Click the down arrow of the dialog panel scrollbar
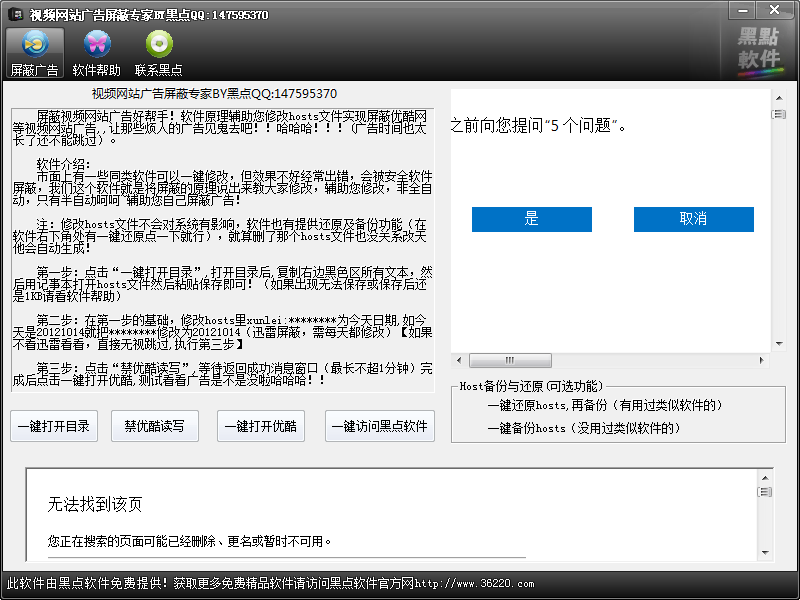Image resolution: width=800 pixels, height=600 pixels. coord(779,344)
